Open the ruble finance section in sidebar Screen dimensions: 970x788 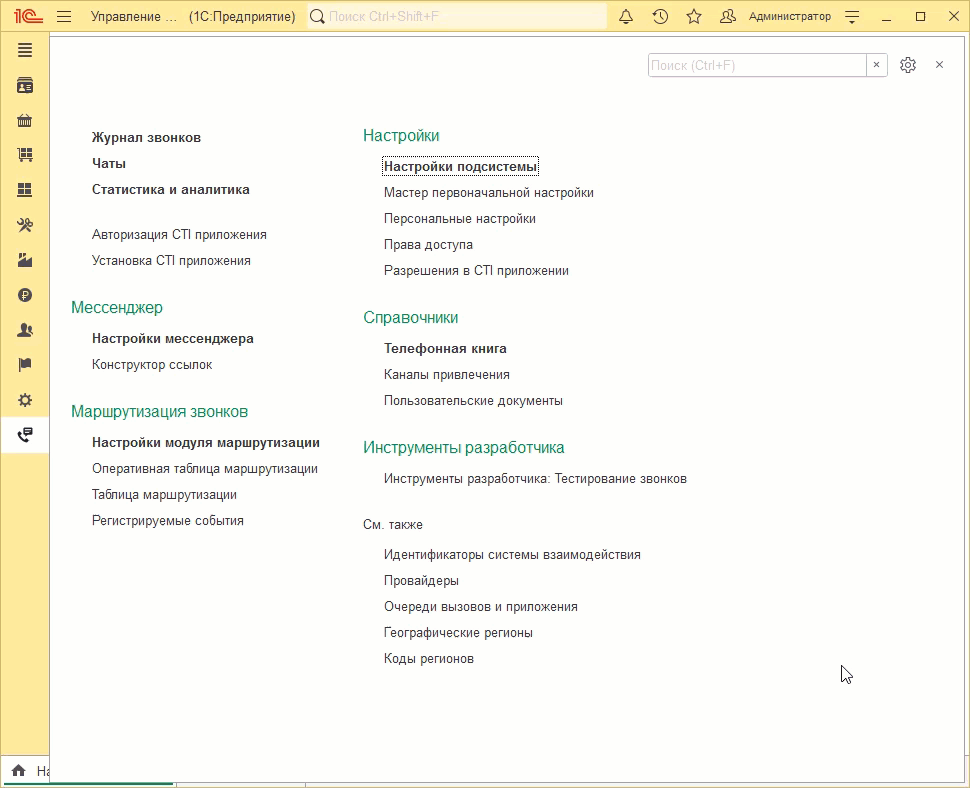(x=25, y=295)
